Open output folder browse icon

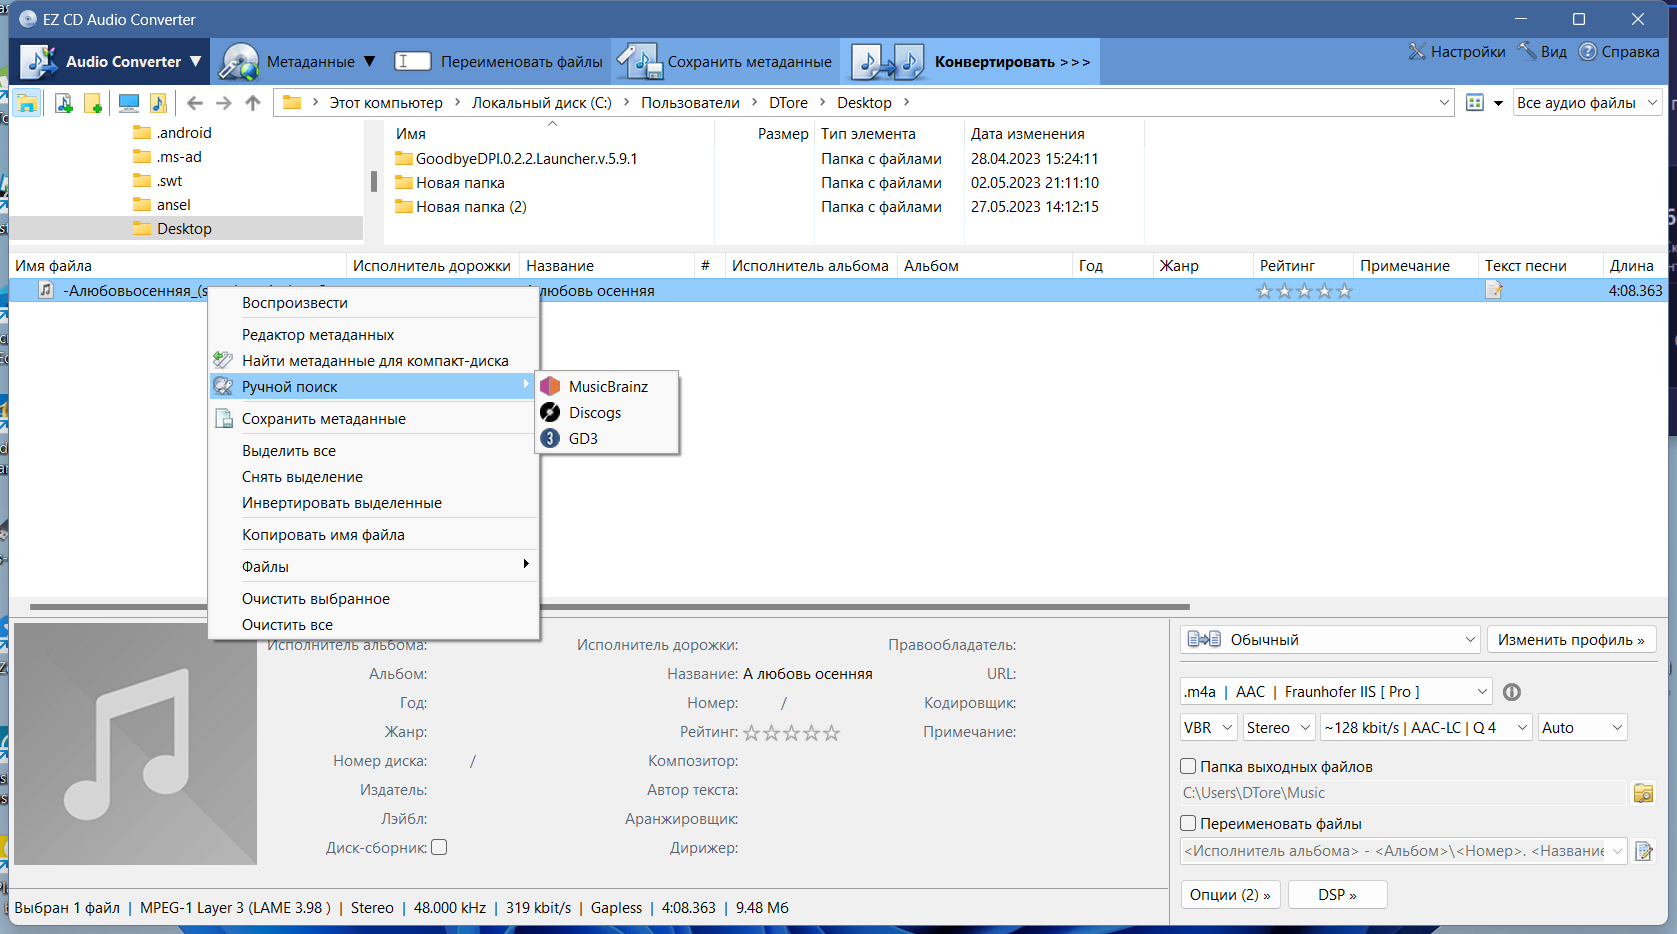point(1643,793)
